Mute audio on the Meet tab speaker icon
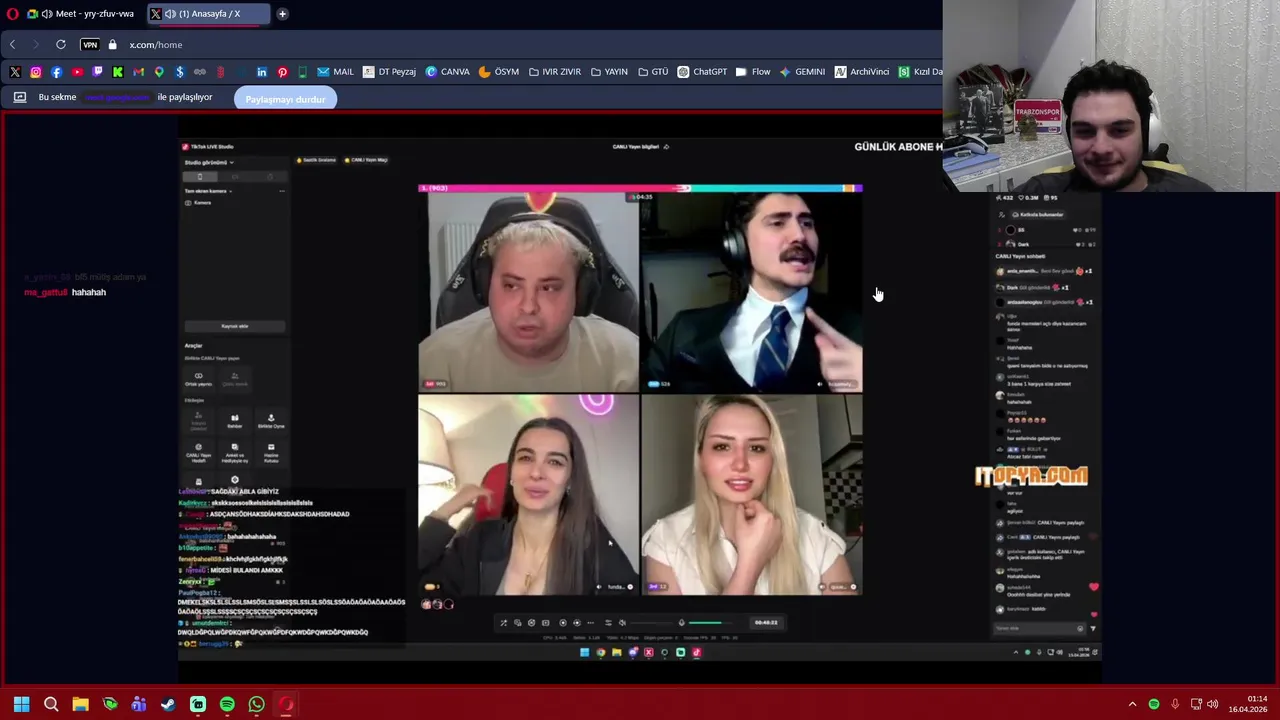The image size is (1280, 720). 47,14
